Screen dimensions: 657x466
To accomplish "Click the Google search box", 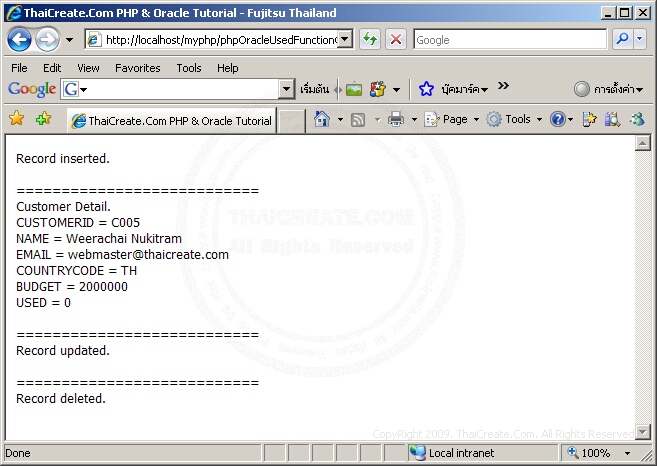I will click(x=510, y=40).
